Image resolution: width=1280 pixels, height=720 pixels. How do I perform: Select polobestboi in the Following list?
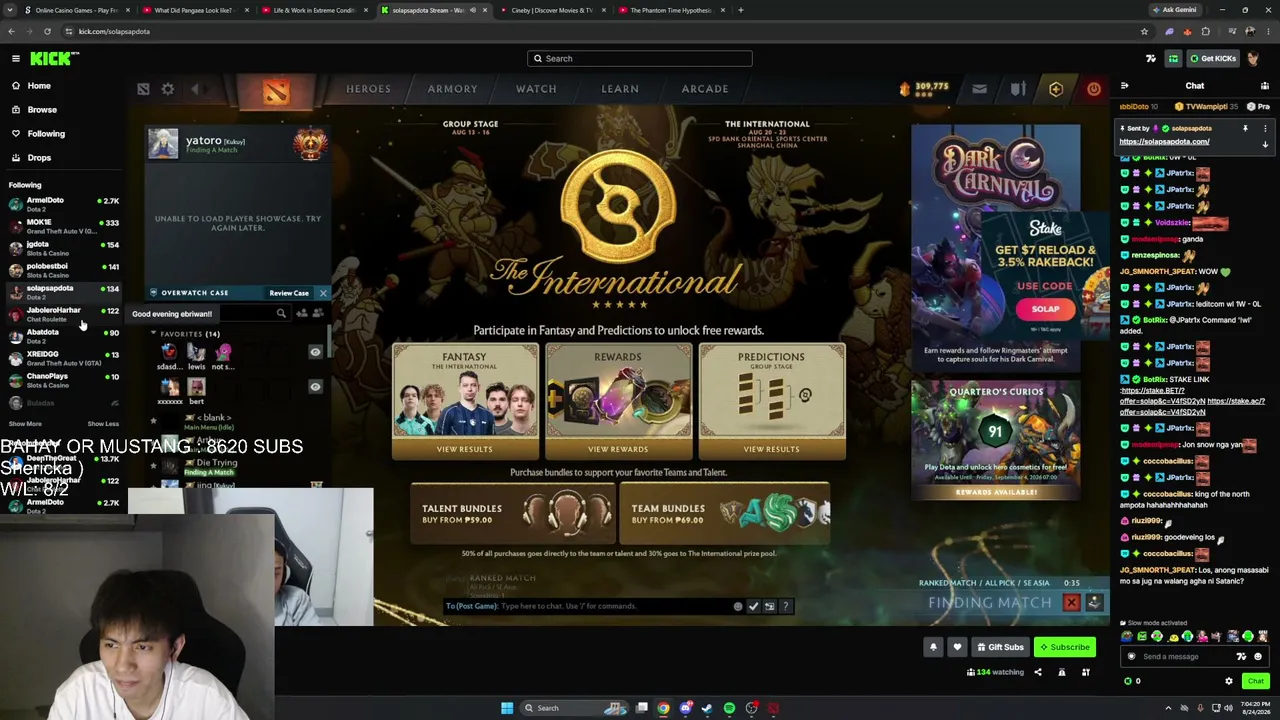coord(63,270)
